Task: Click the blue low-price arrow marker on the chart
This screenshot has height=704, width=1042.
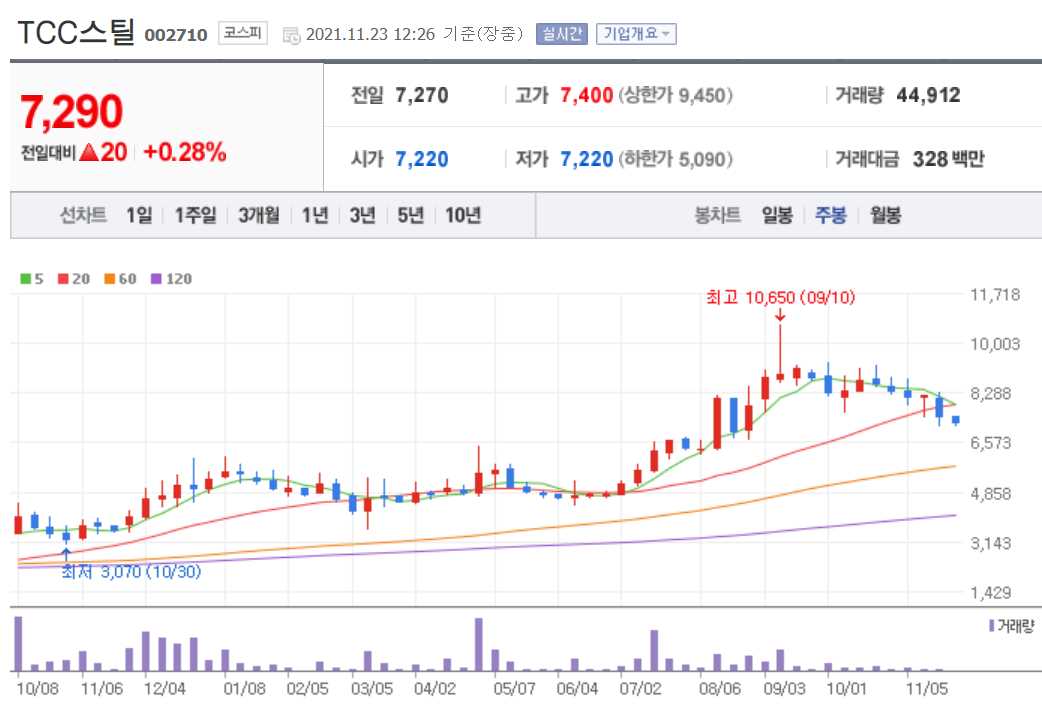Action: (66, 550)
